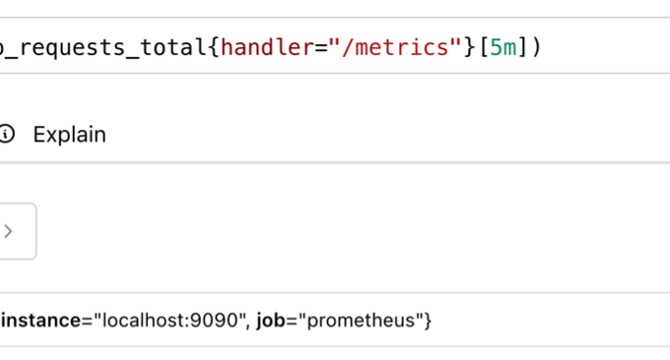Click the opening square bracket before 5m
The width and height of the screenshot is (670, 360).
484,47
